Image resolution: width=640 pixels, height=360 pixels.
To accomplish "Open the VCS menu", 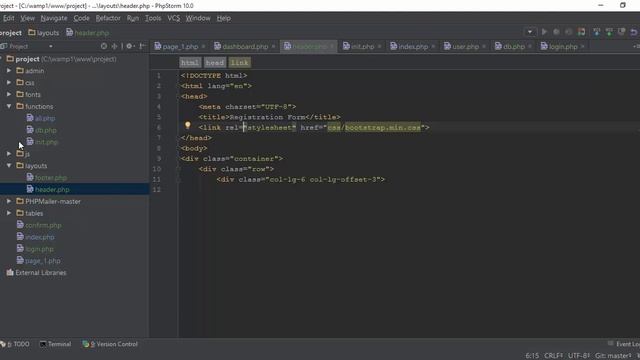I will point(173,18).
